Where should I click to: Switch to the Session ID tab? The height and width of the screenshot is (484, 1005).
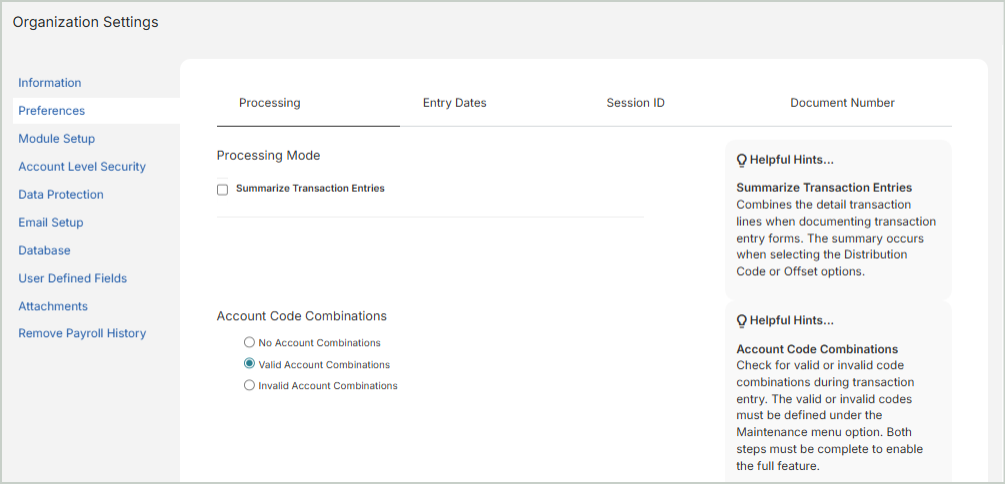tap(635, 103)
